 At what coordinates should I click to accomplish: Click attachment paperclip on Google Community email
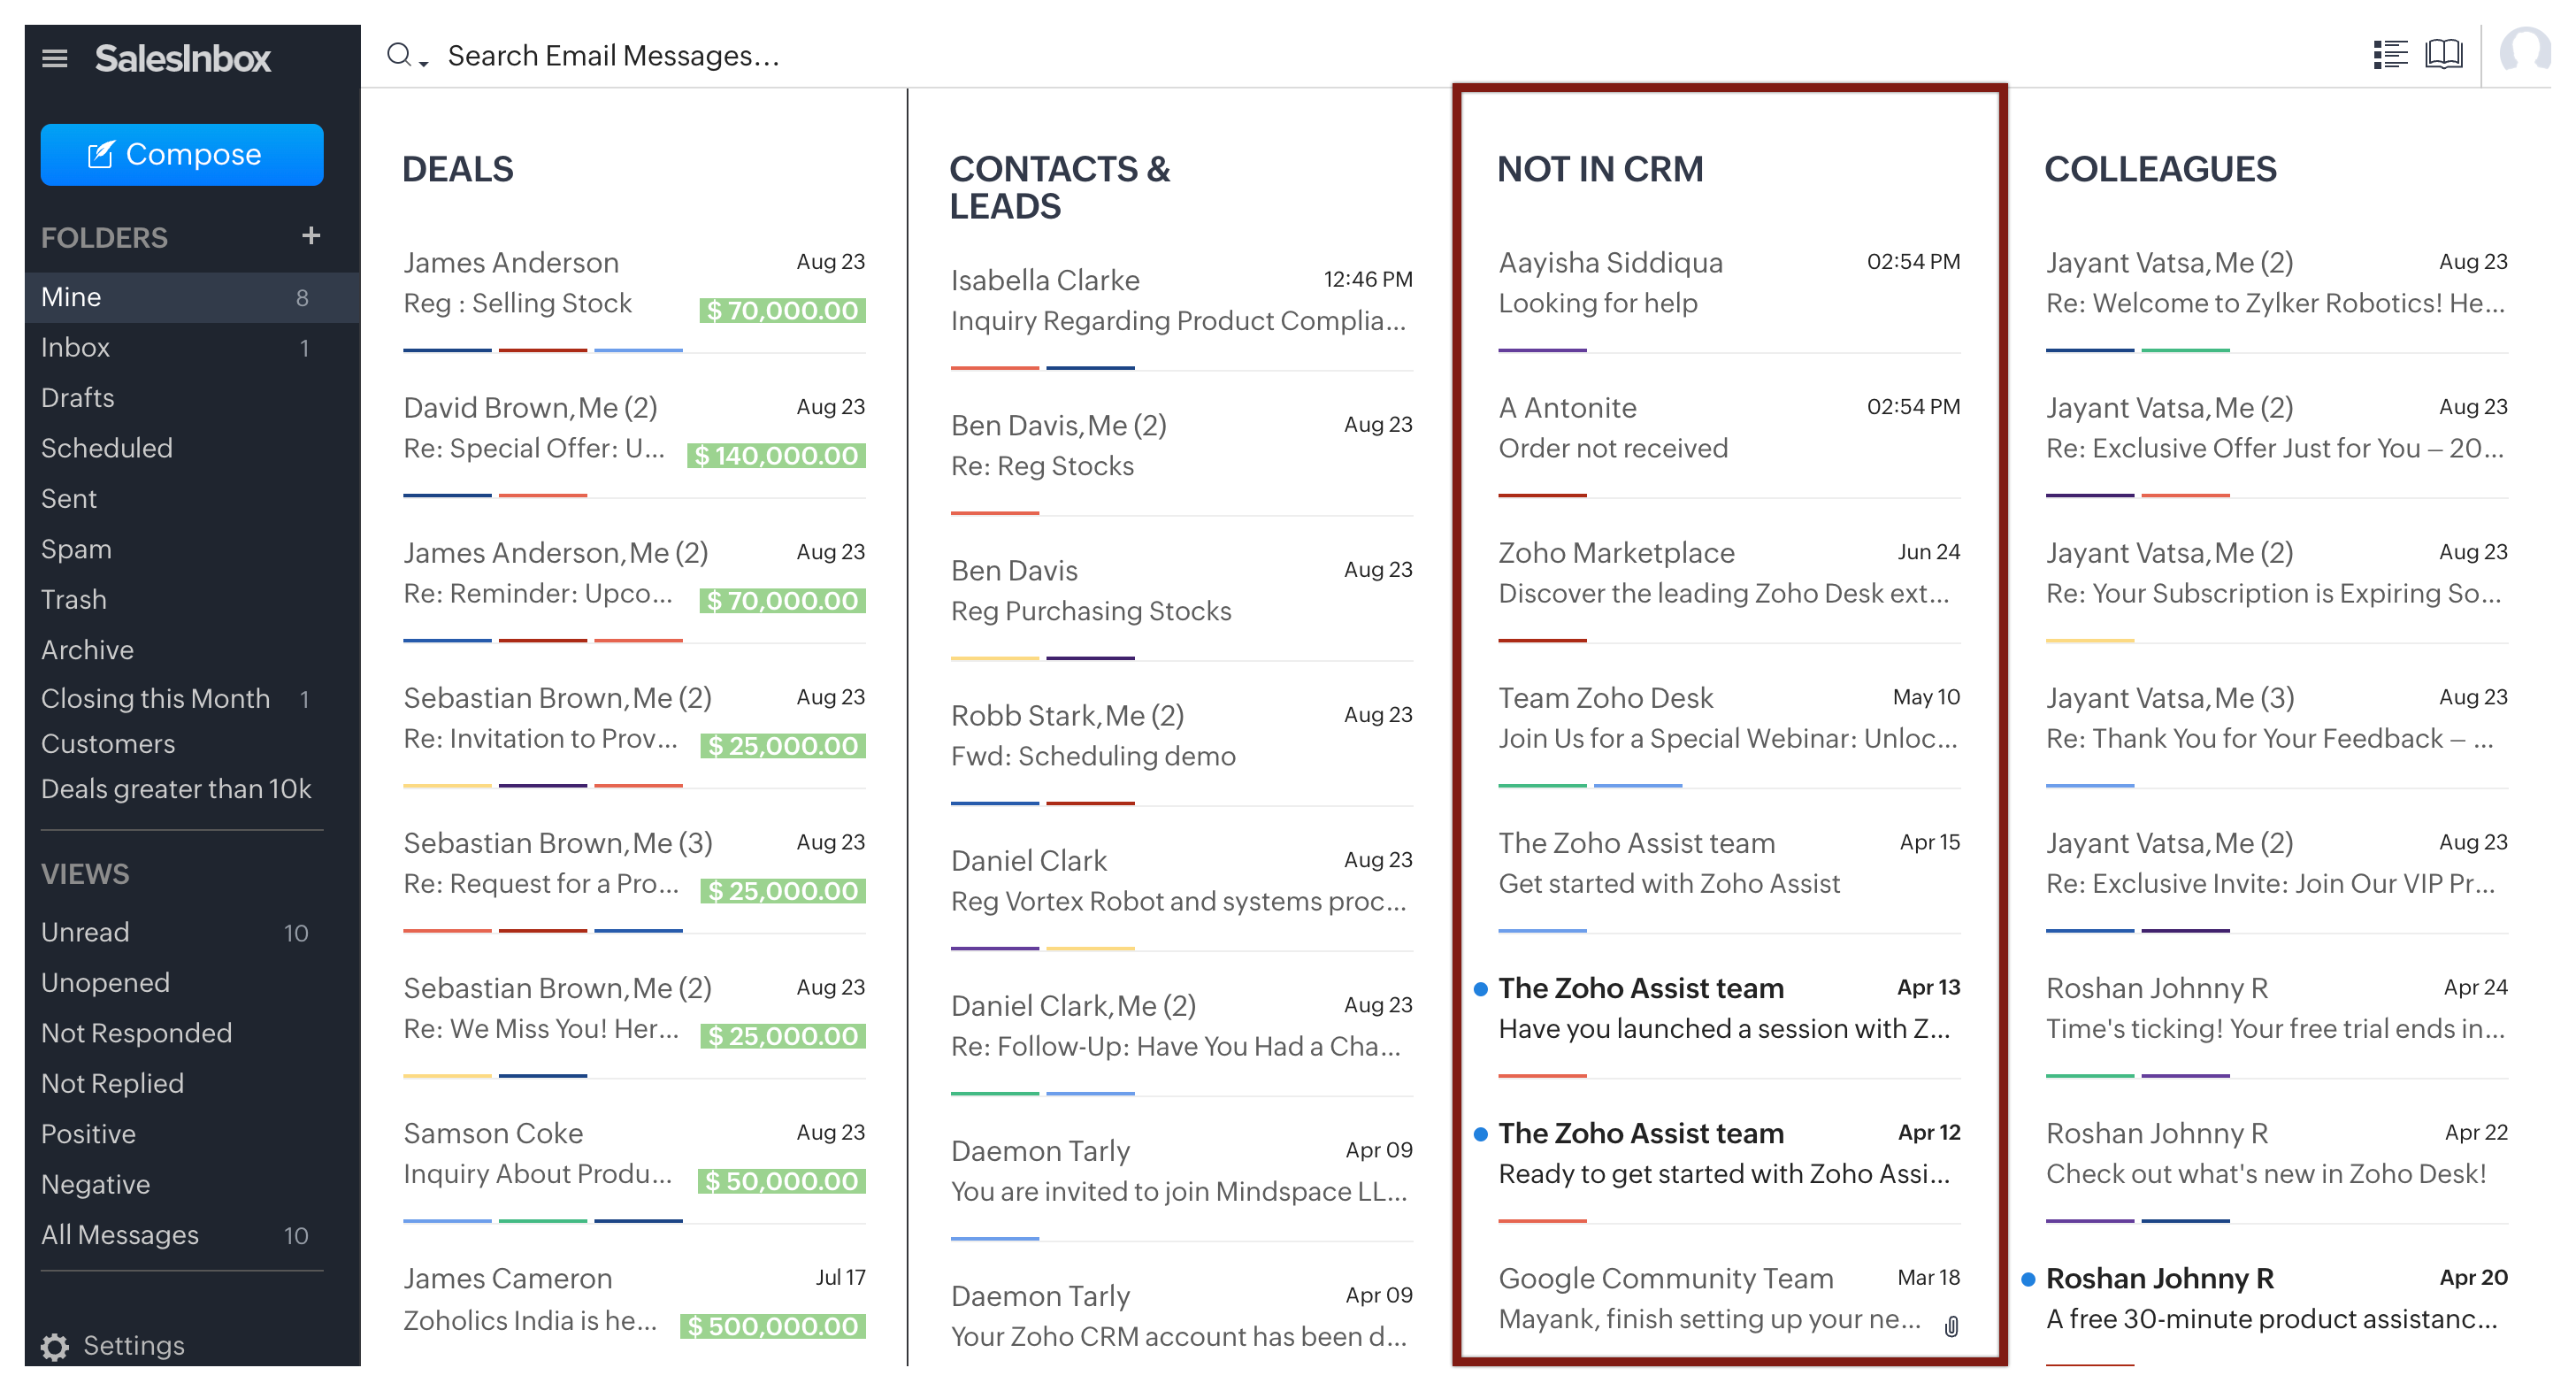[x=1951, y=1326]
